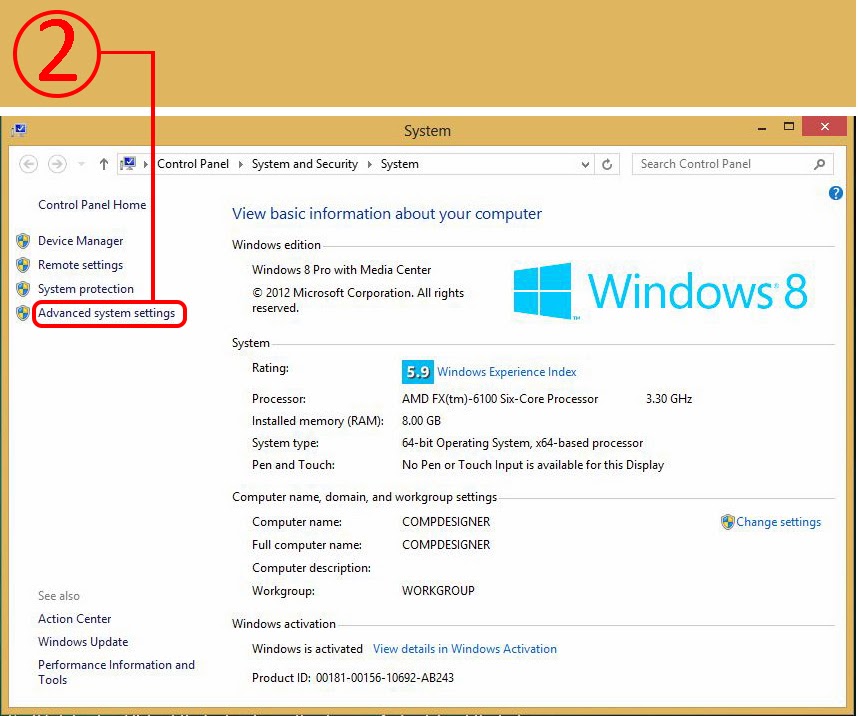Select the COMPDESIGNER computer name value

coord(446,522)
